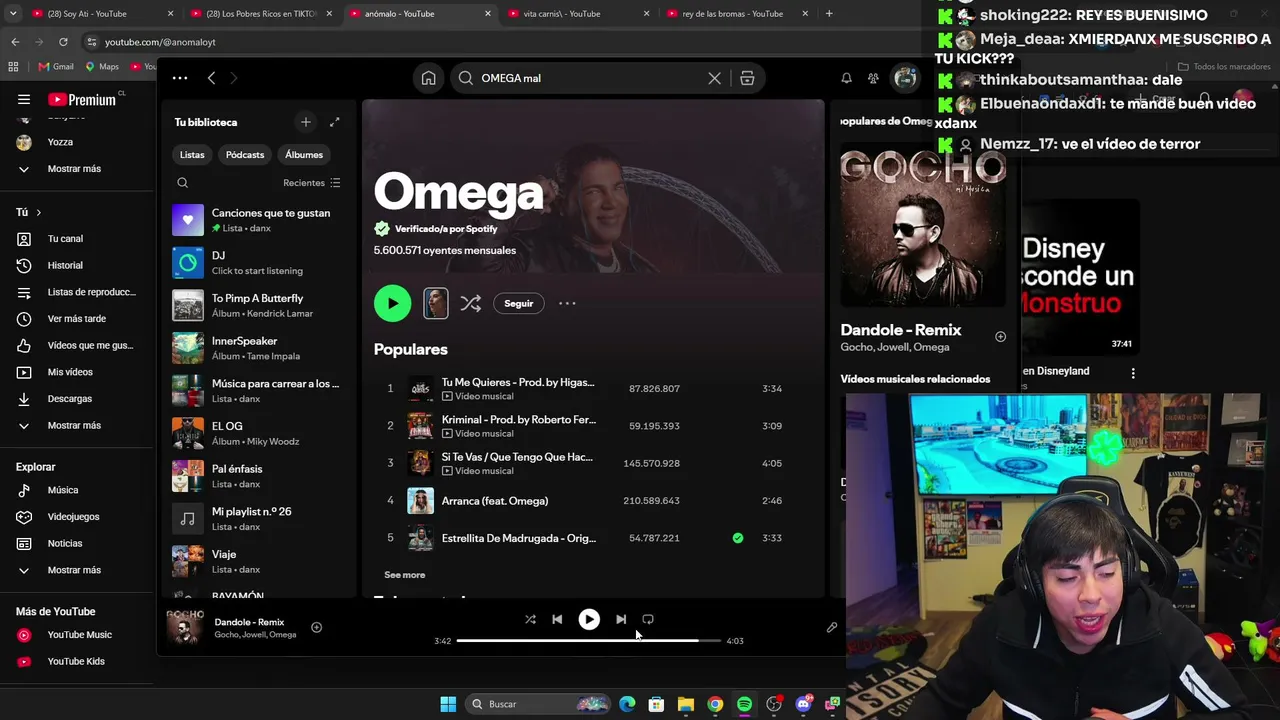Screen dimensions: 1280x720
Task: Open YouTube hamburger guide menu
Action: tap(24, 99)
